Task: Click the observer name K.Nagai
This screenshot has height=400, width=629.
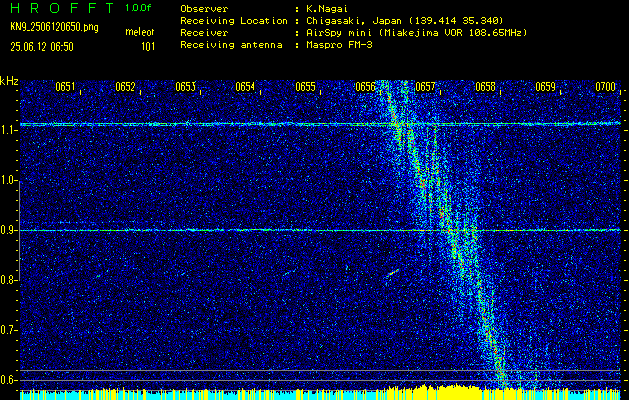Action: 328,8
